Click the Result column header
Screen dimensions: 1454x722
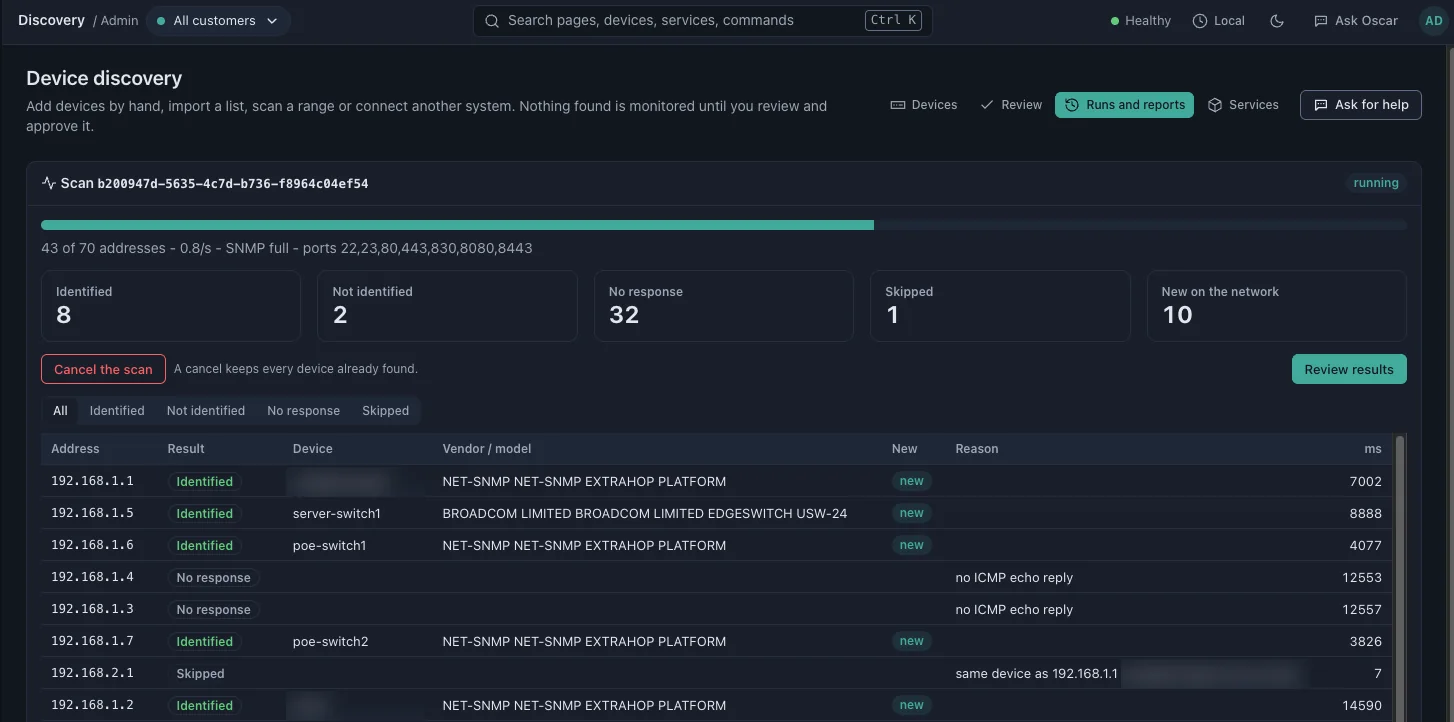tap(186, 449)
